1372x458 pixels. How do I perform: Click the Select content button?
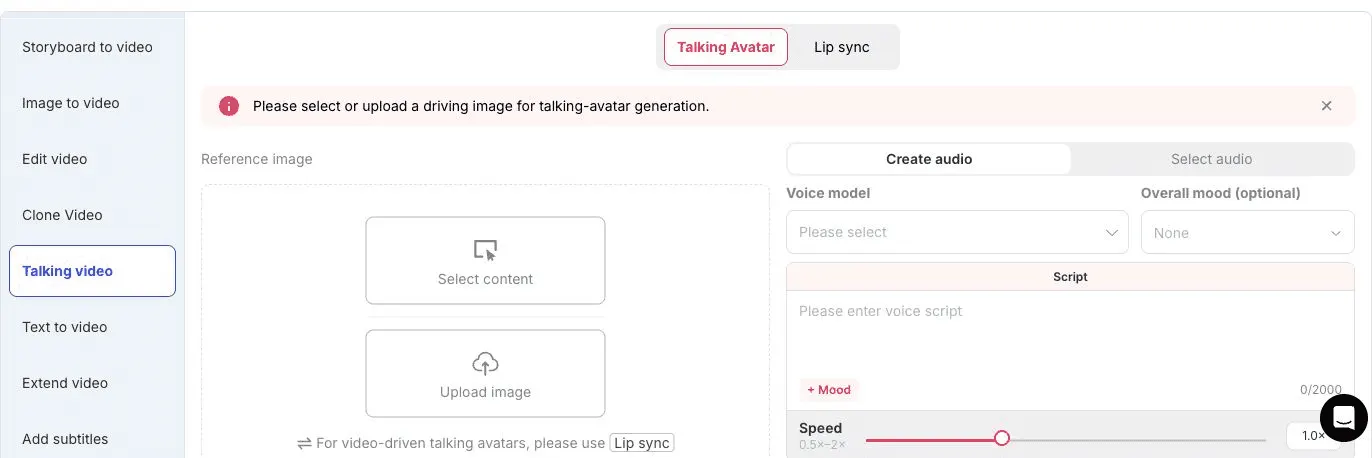point(485,260)
